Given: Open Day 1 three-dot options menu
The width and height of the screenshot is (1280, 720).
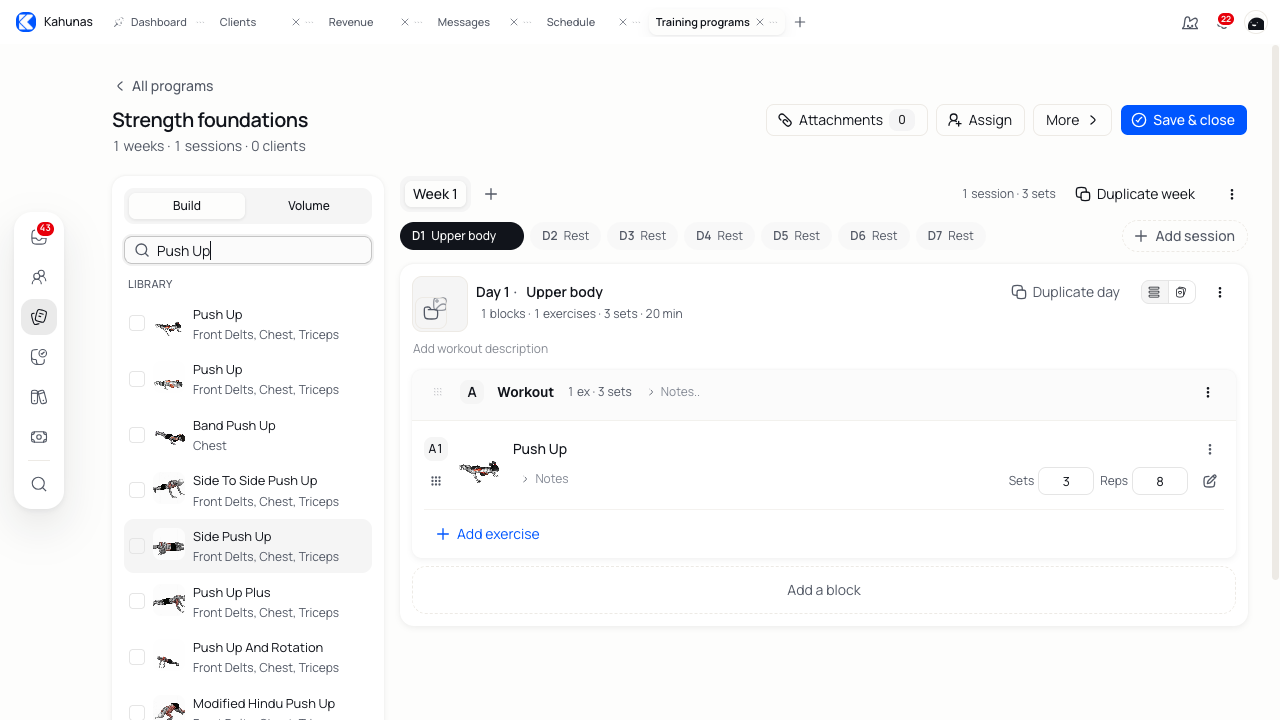Looking at the screenshot, I should pyautogui.click(x=1220, y=292).
